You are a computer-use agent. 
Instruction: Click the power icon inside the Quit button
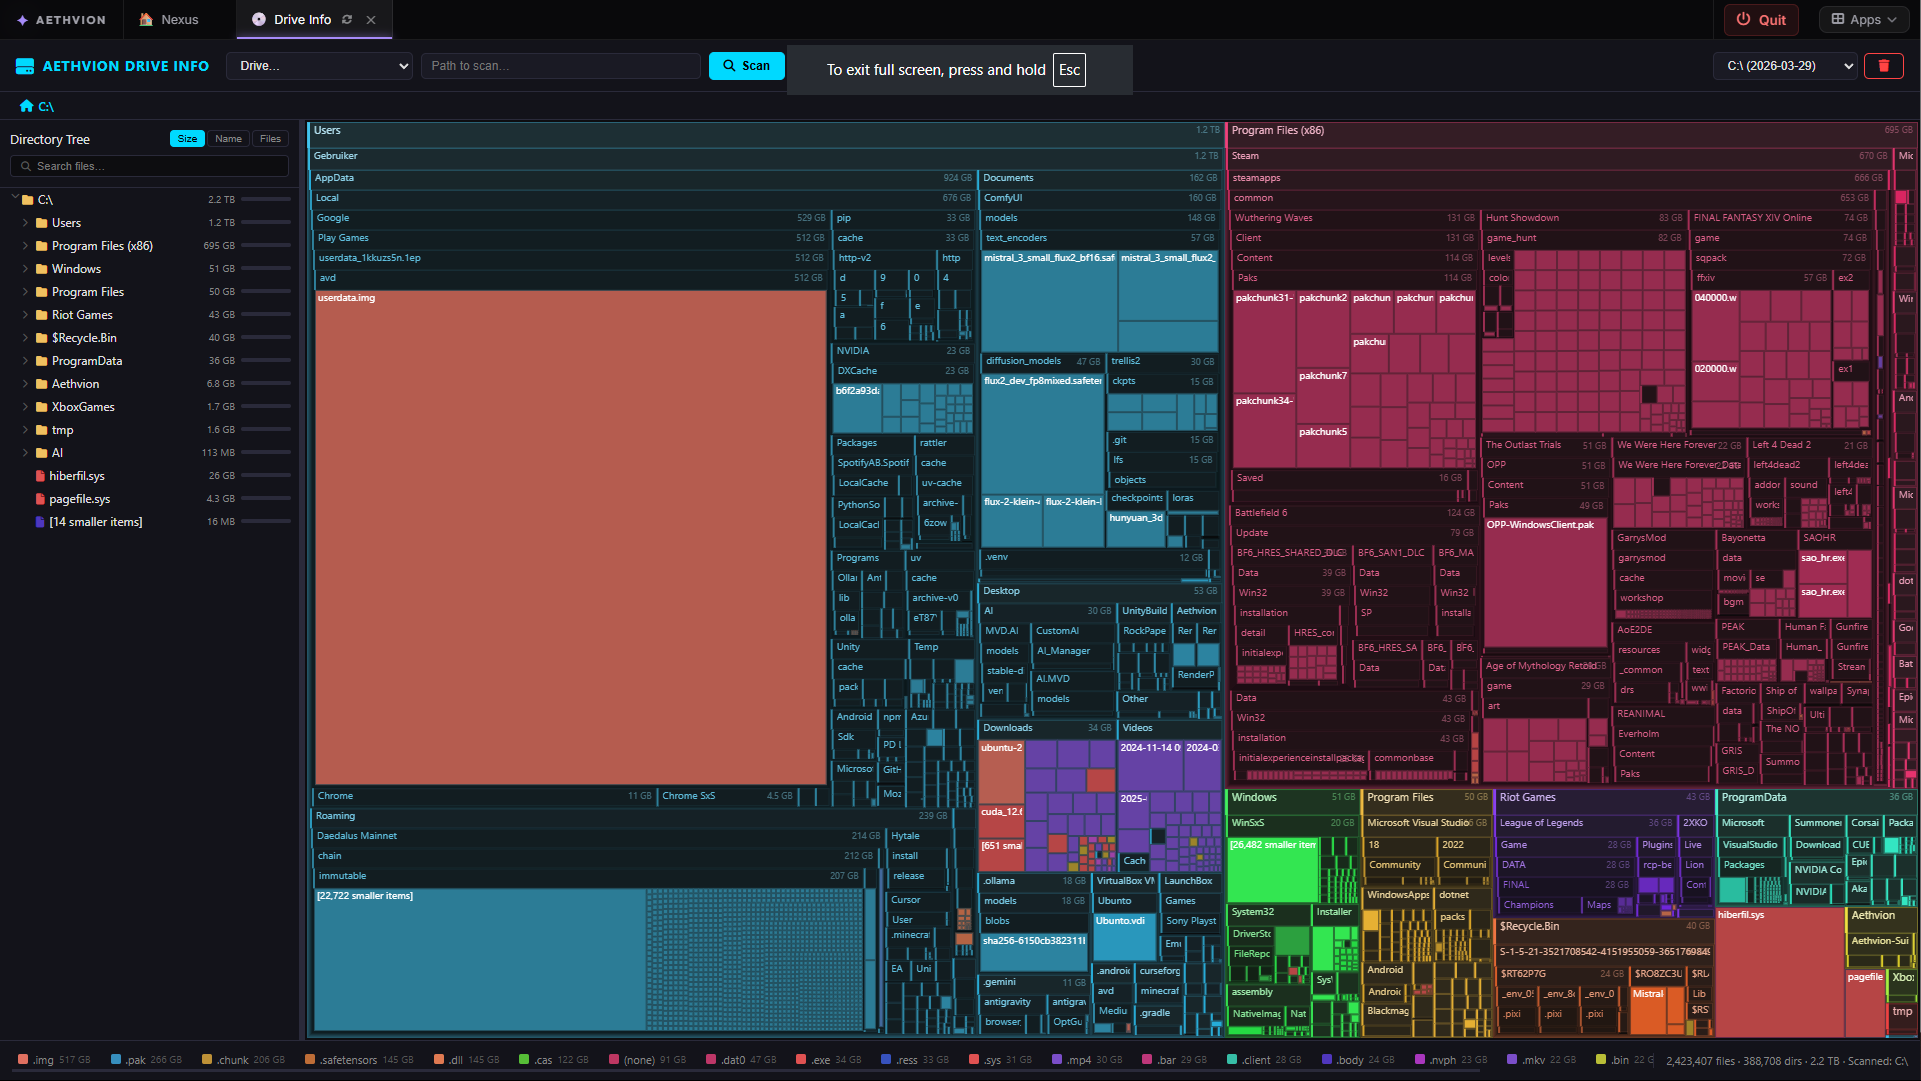(1743, 19)
